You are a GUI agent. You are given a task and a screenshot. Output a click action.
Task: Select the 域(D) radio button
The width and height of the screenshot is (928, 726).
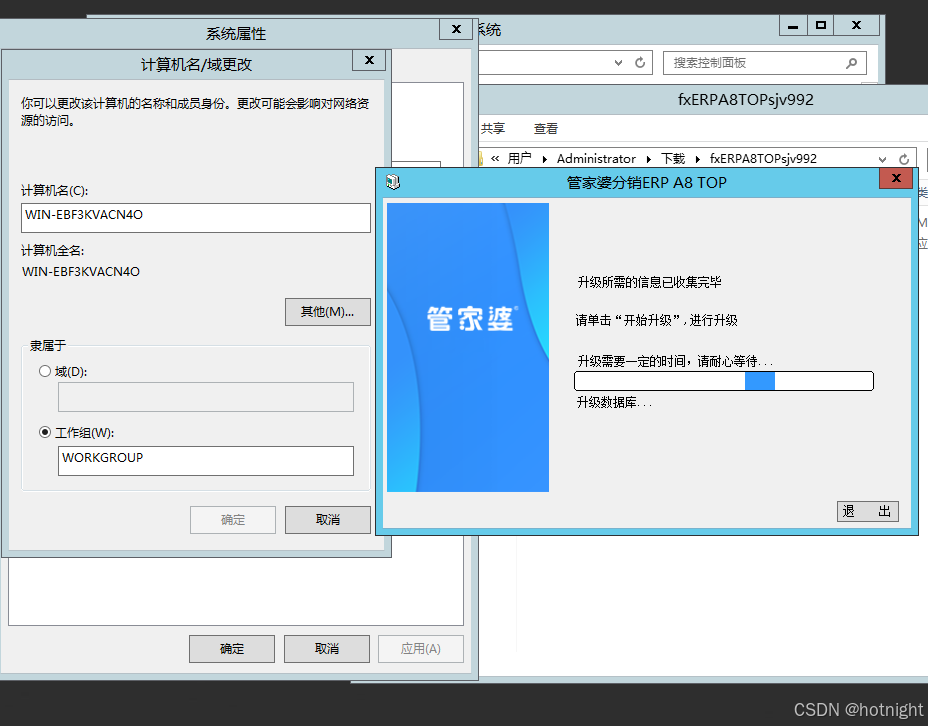[45, 371]
